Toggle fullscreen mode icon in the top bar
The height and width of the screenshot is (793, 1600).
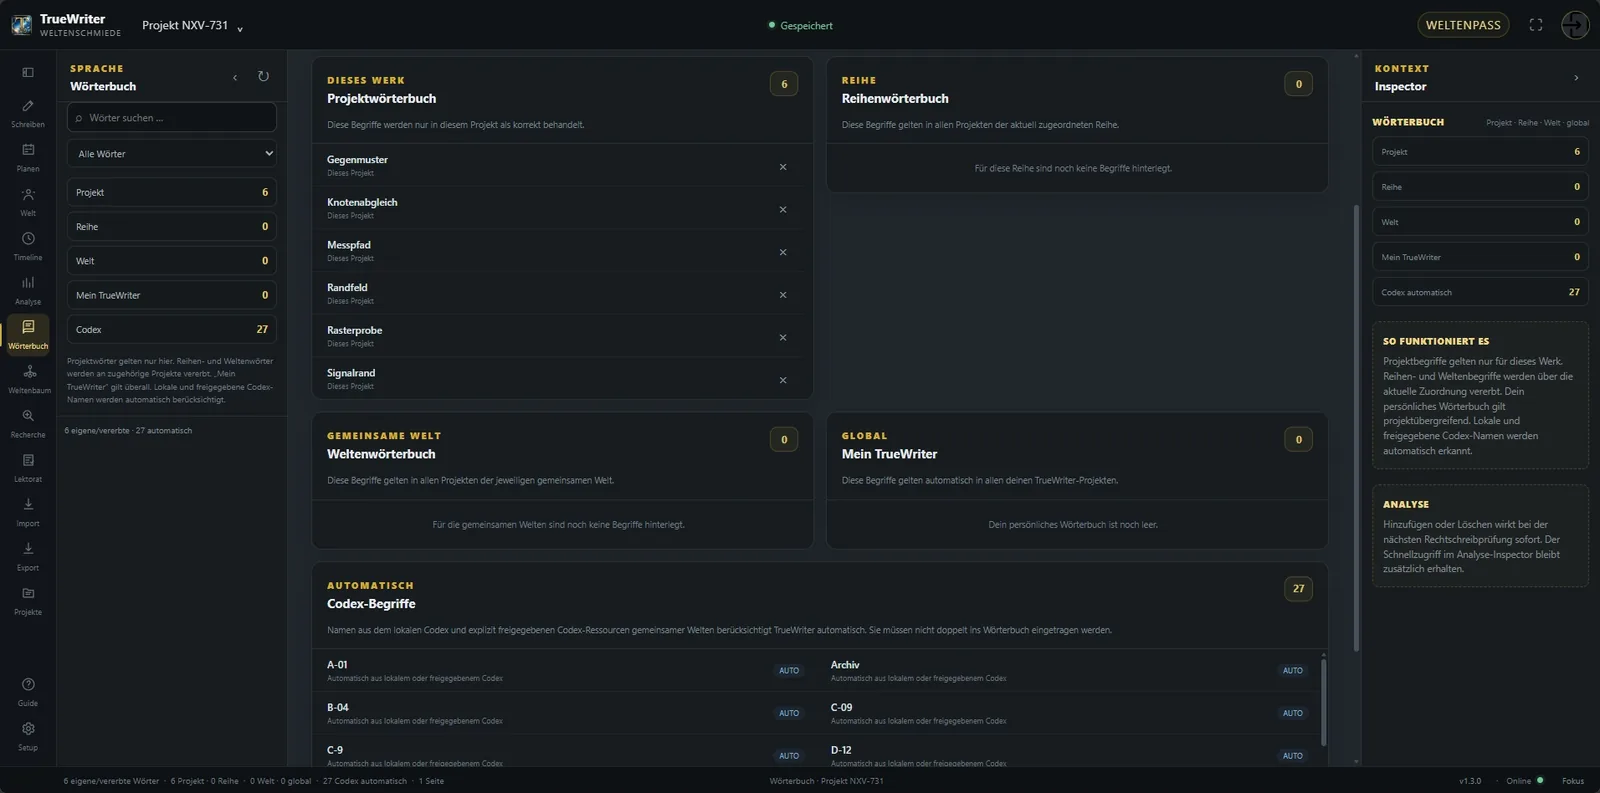tap(1536, 25)
